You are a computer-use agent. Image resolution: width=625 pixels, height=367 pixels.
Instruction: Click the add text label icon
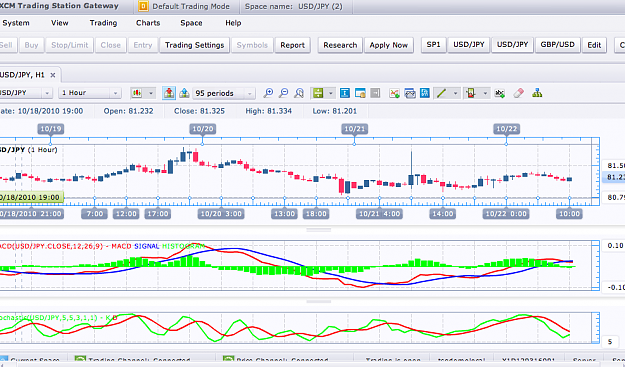[x=499, y=93]
